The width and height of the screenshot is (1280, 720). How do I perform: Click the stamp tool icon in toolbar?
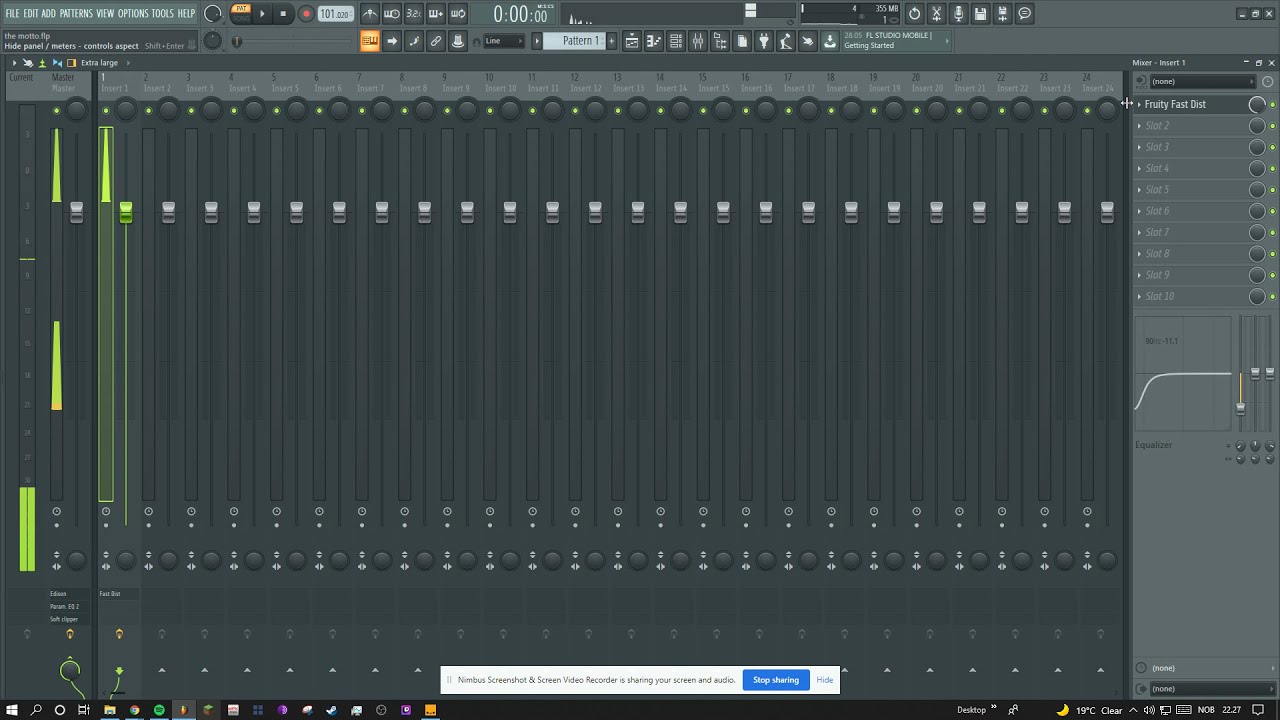point(458,41)
